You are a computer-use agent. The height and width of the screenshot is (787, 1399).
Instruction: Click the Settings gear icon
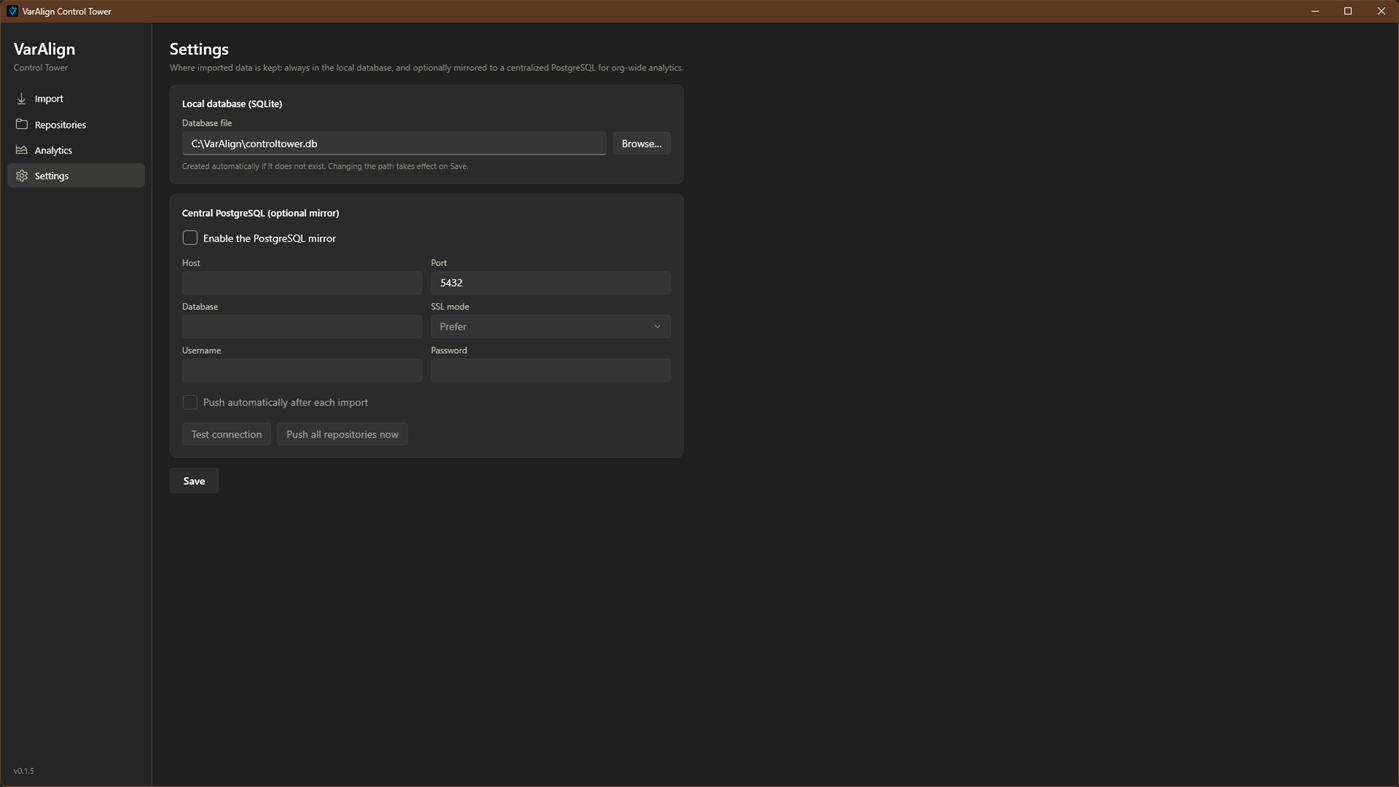[x=21, y=175]
